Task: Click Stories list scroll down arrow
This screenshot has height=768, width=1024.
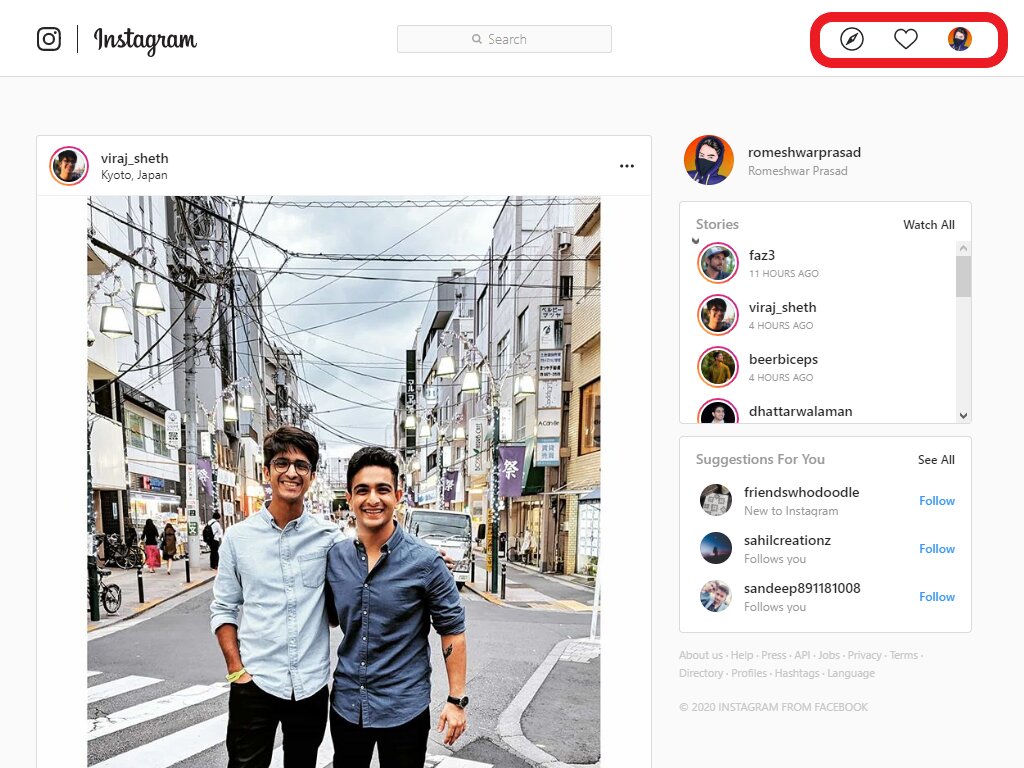Action: click(963, 415)
